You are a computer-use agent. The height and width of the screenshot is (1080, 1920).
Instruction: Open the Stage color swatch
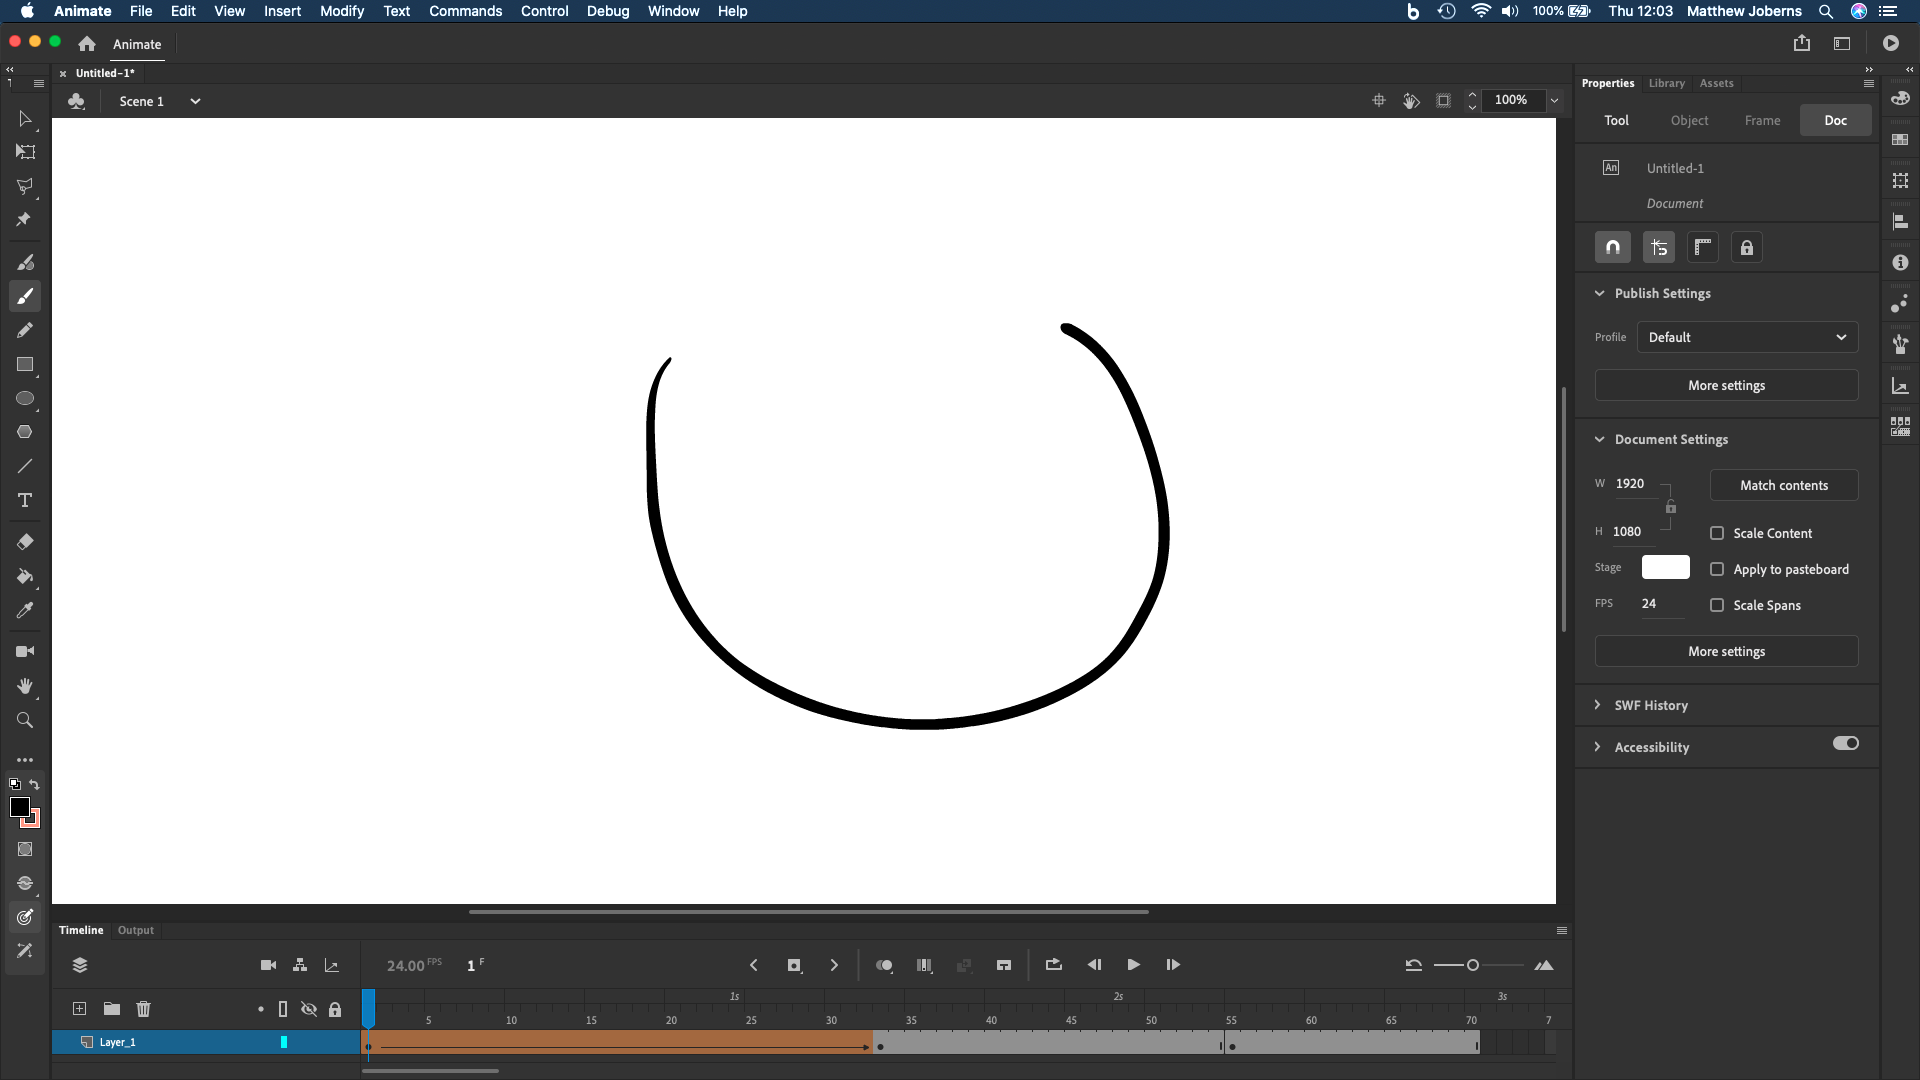tap(1665, 567)
